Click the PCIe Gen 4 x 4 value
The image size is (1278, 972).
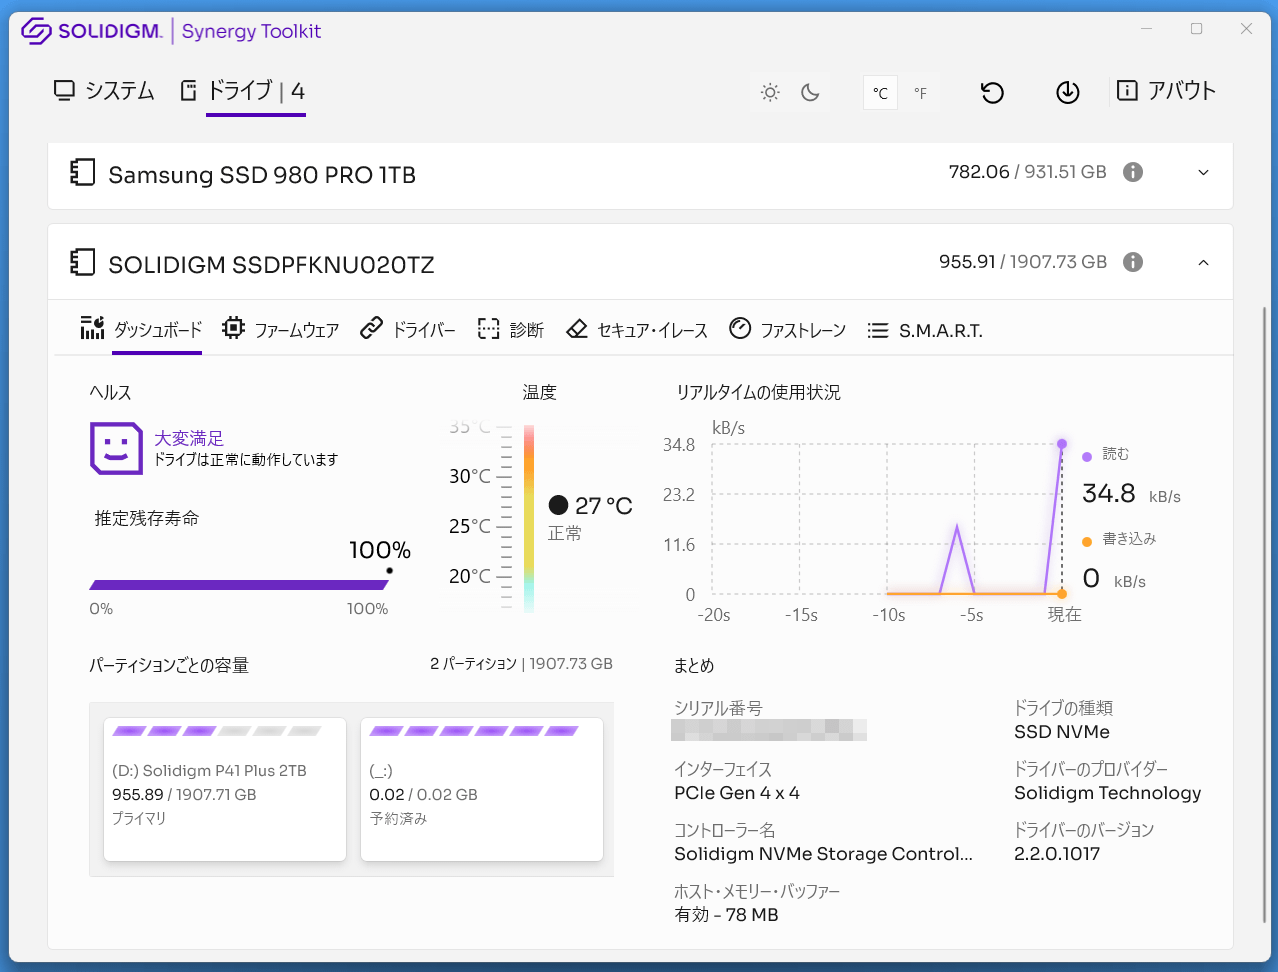tap(737, 793)
